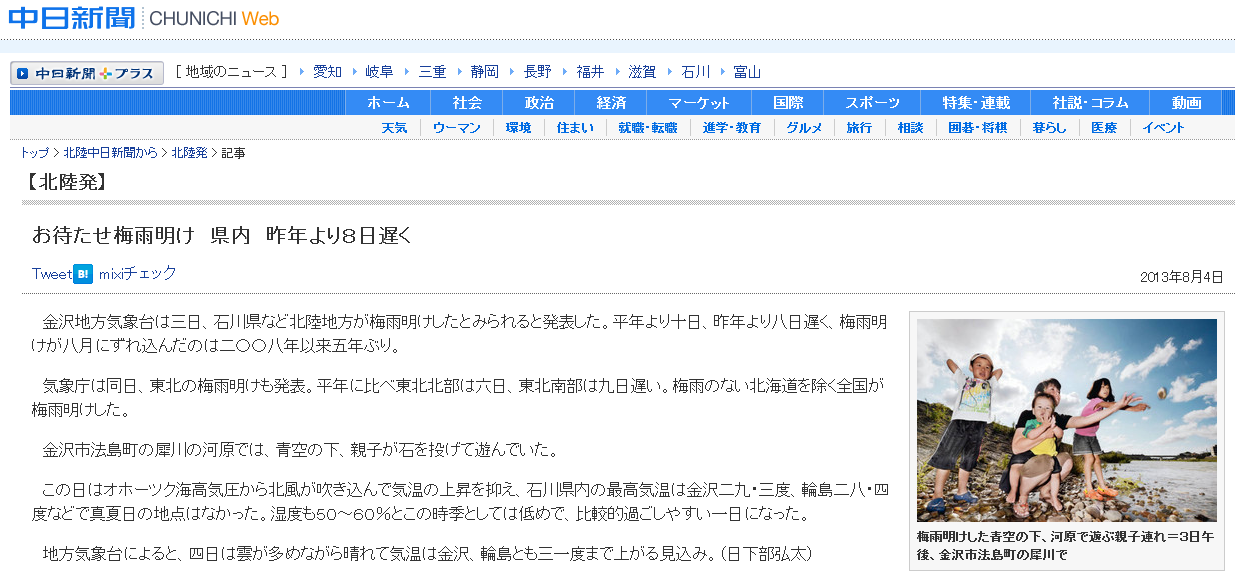Click the Chunichi Shimbun logo

click(x=72, y=18)
